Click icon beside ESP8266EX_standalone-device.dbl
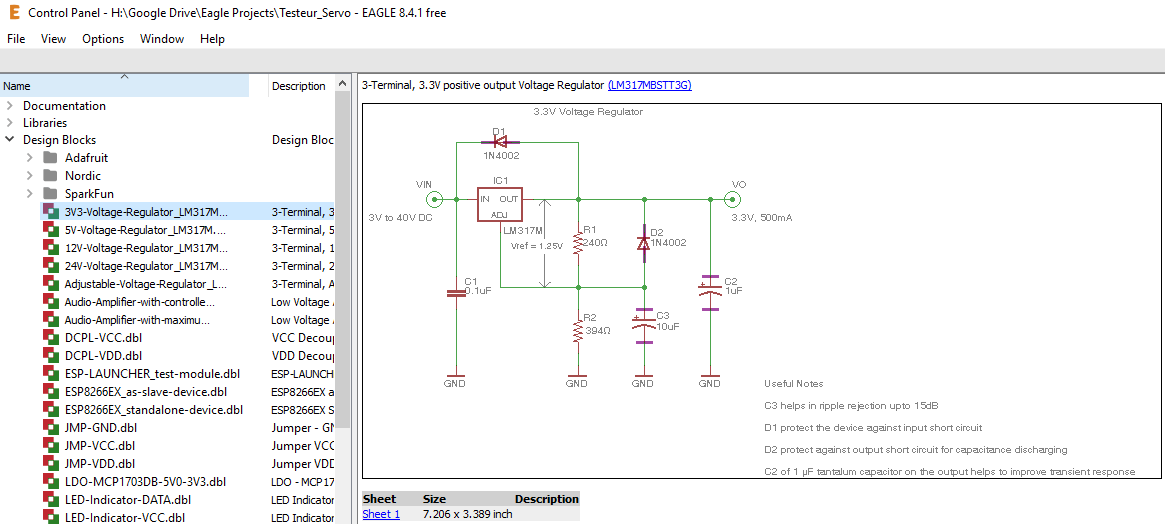The image size is (1165, 524). 51,410
